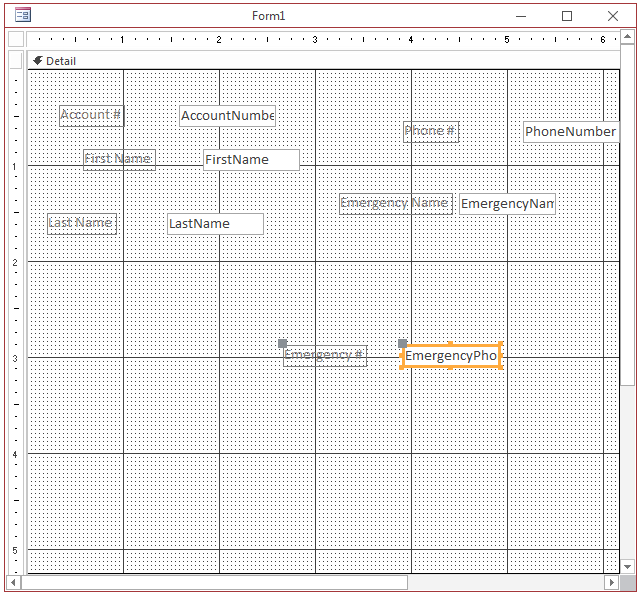Screen dimensions: 641x596
Task: Click the Form1 title text
Action: [269, 16]
